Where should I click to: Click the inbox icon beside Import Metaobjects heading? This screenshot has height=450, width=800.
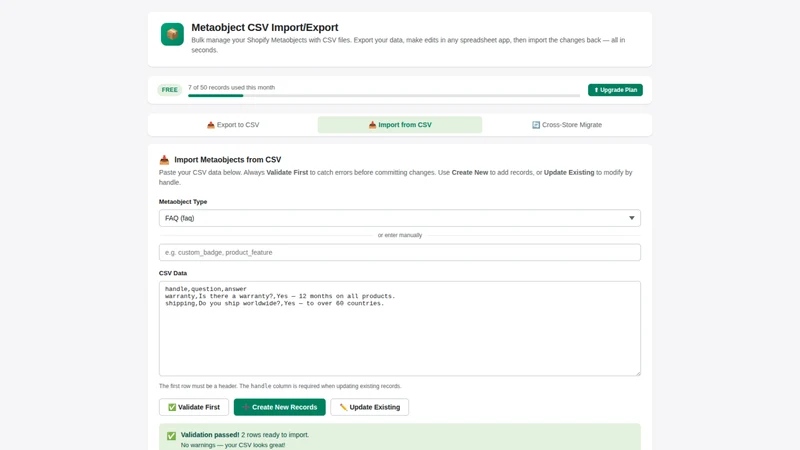point(164,160)
